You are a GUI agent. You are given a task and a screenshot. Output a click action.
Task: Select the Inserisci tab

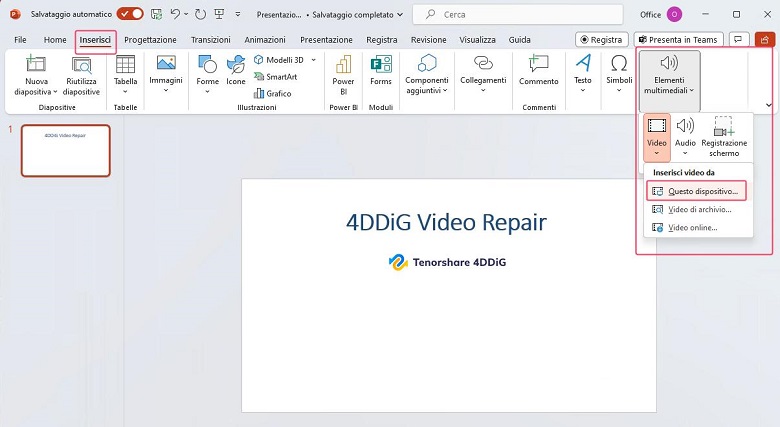(96, 40)
